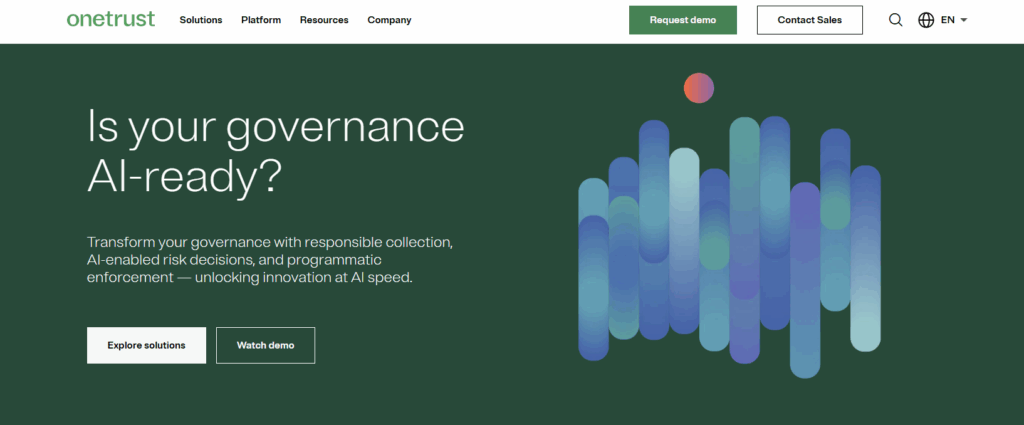Click the orange gradient circle graphic
The image size is (1024, 425).
coord(699,88)
